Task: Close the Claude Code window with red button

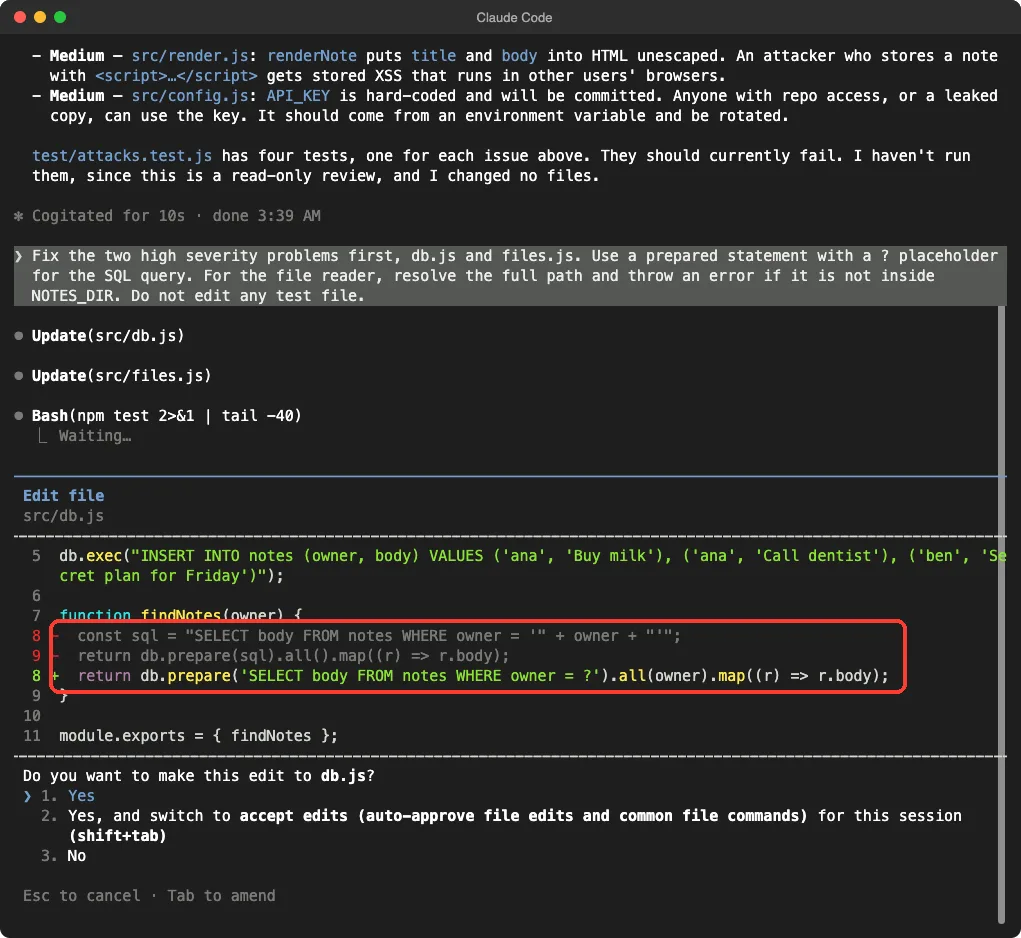Action: pyautogui.click(x=20, y=17)
